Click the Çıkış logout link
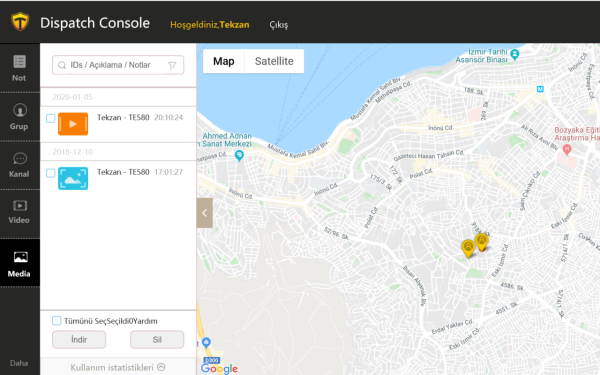600x375 pixels. coord(279,24)
